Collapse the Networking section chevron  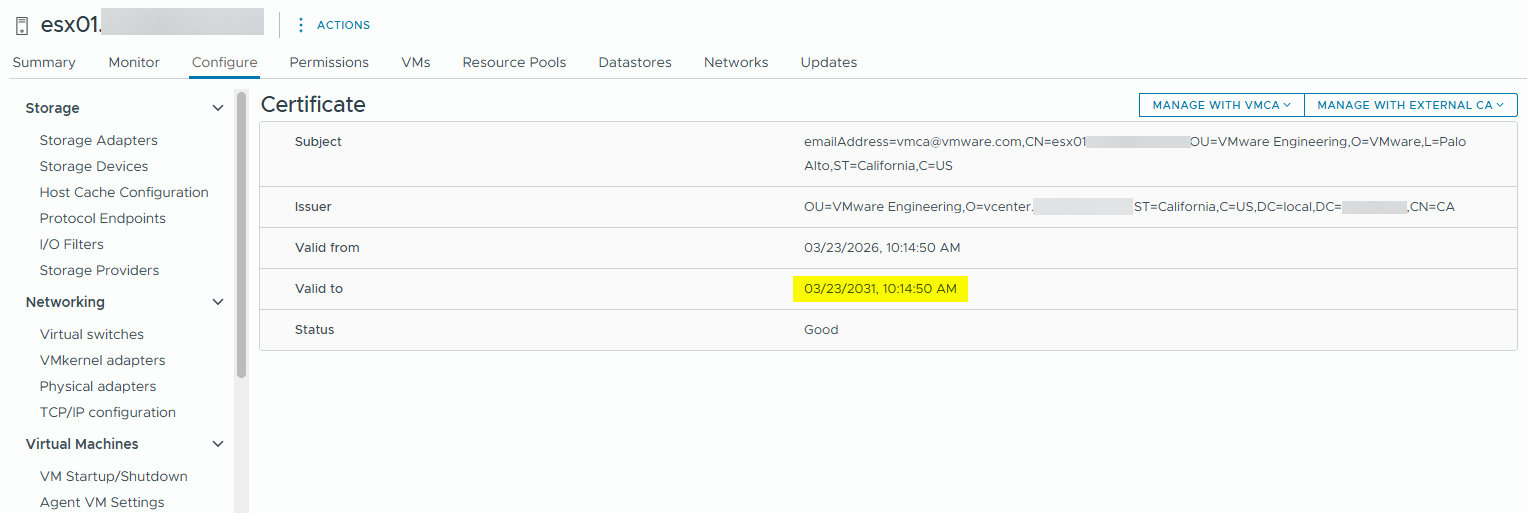point(218,302)
